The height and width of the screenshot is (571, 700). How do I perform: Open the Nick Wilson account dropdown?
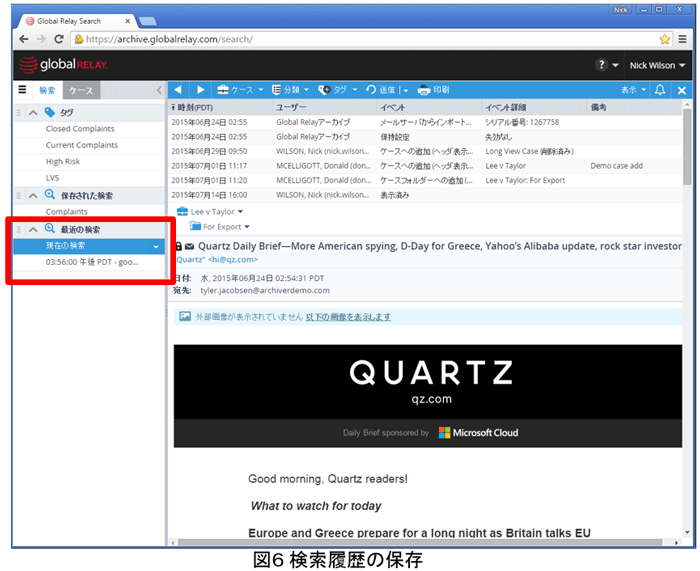coord(657,66)
